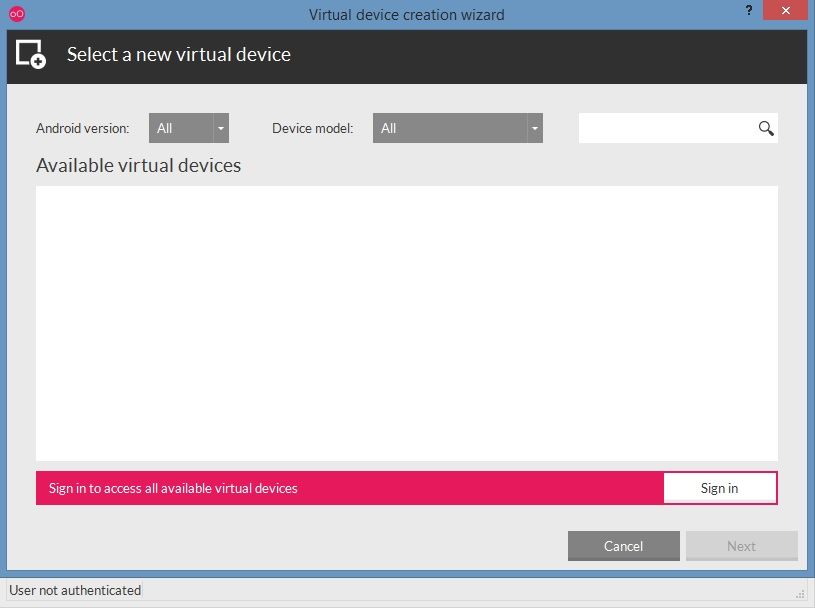Click the 'Device model:' label

[313, 128]
